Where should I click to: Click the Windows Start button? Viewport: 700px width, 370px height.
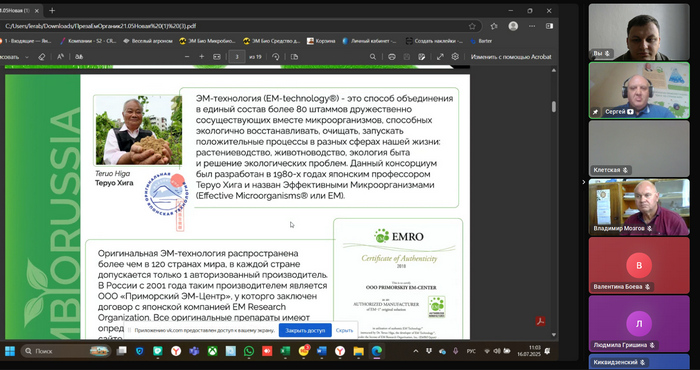tap(10, 351)
